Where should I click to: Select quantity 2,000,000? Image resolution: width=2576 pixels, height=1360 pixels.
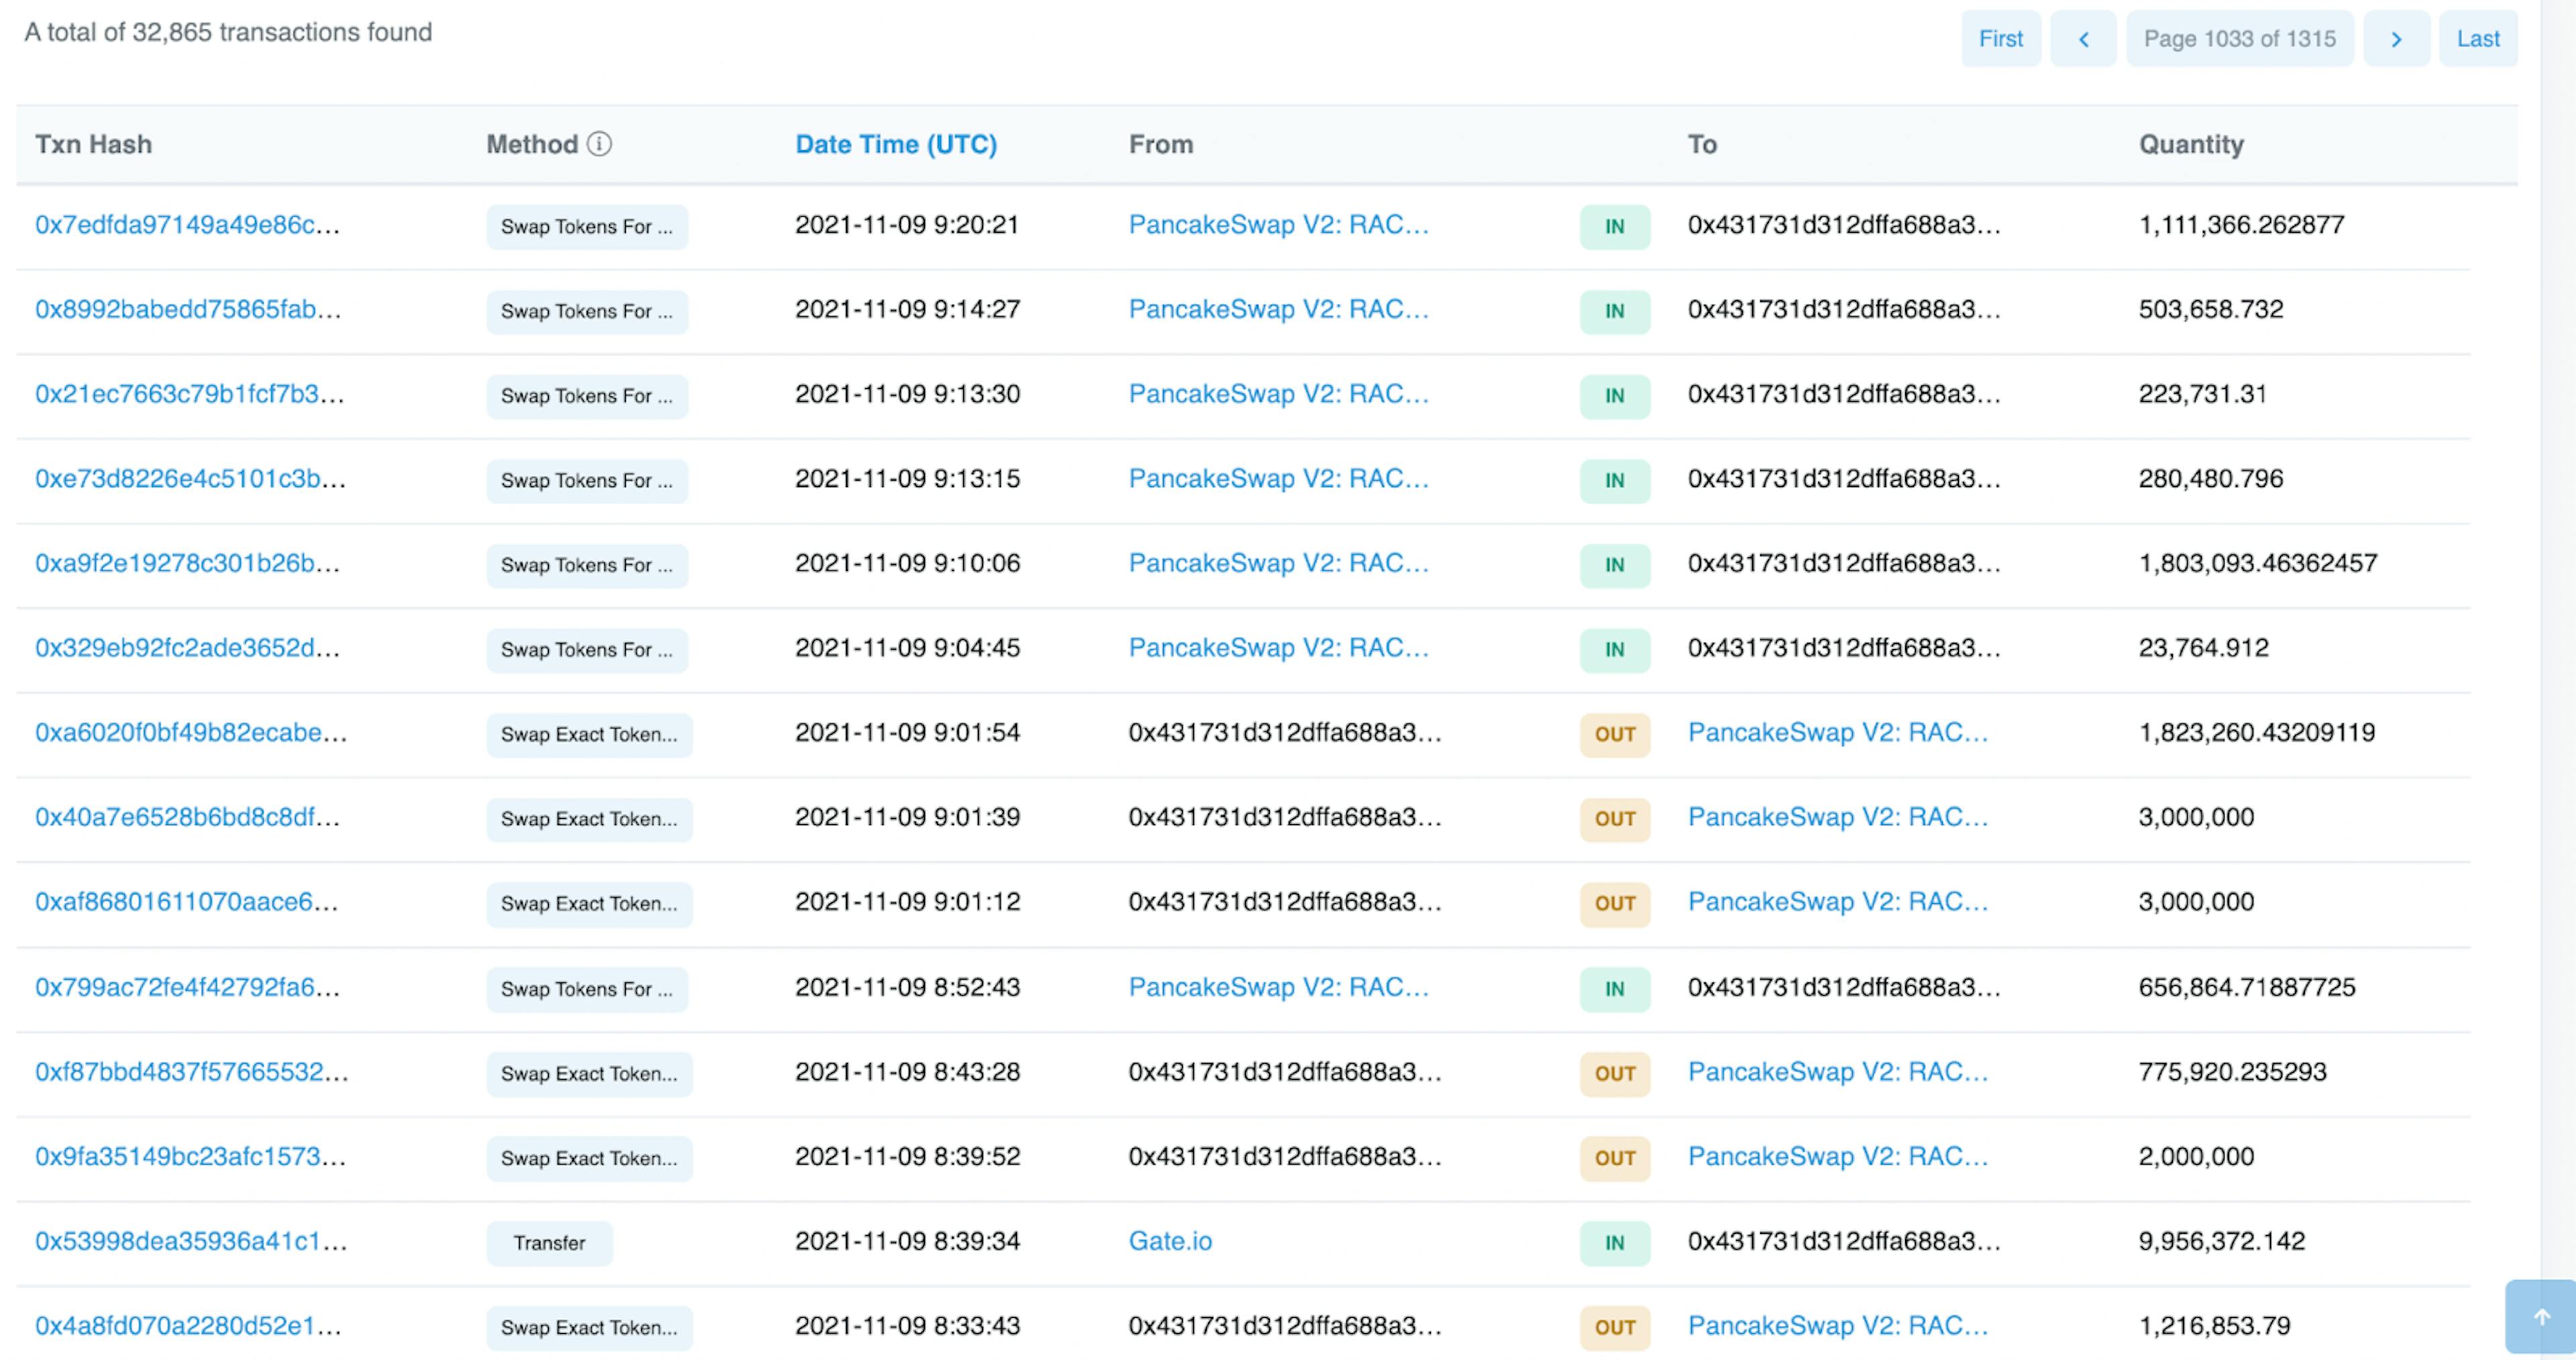click(2196, 1156)
